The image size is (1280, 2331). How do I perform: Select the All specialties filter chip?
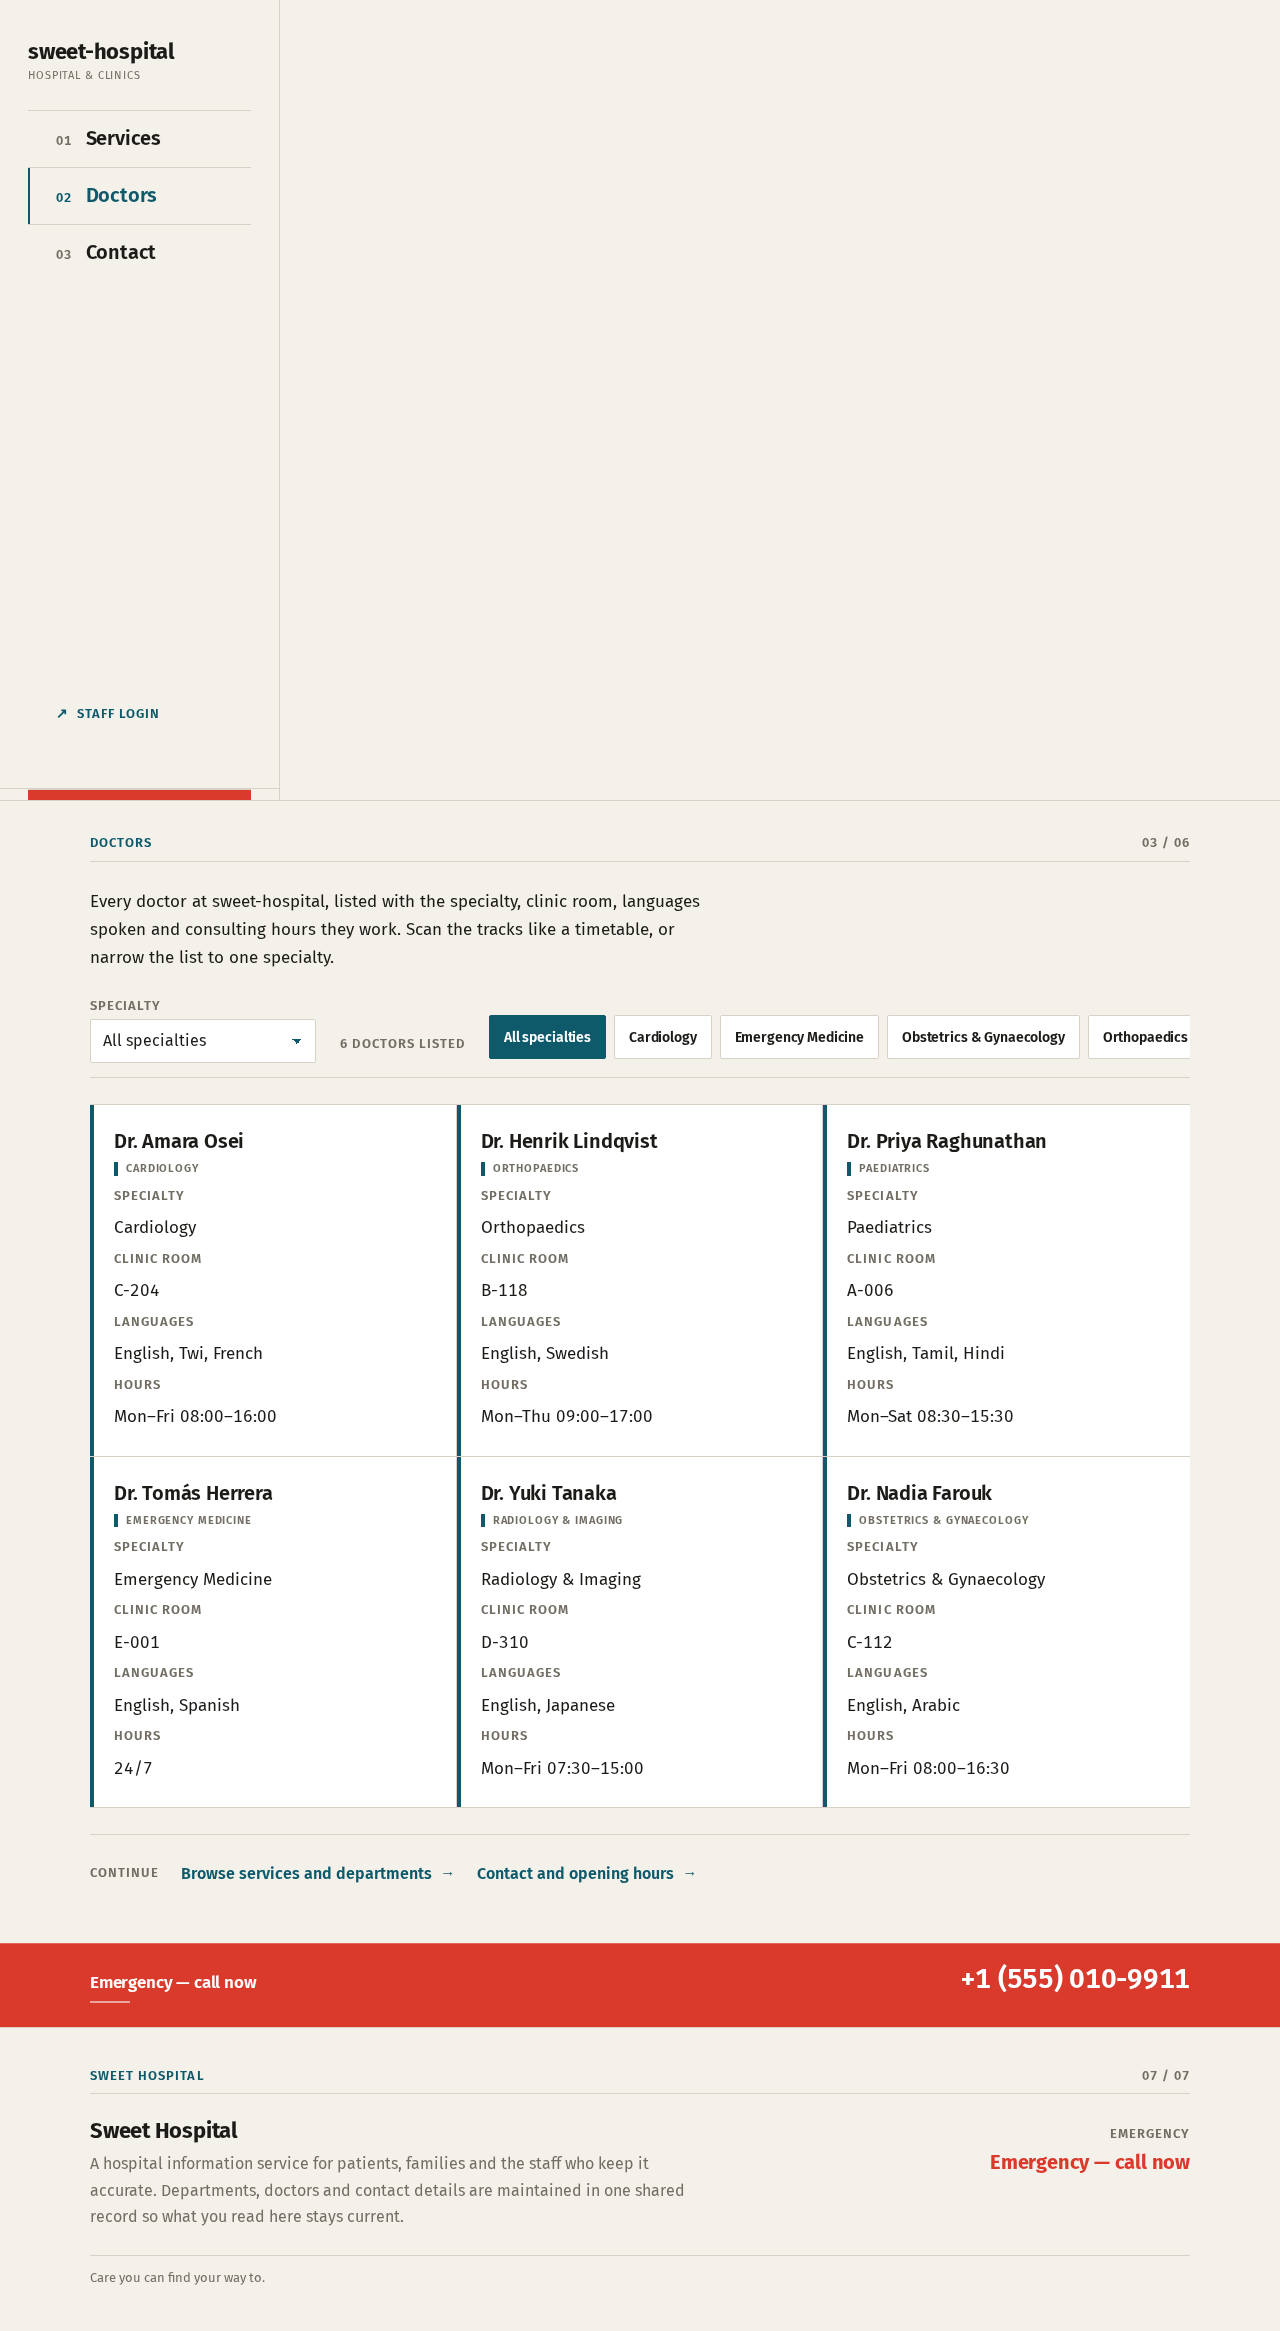coord(547,1037)
